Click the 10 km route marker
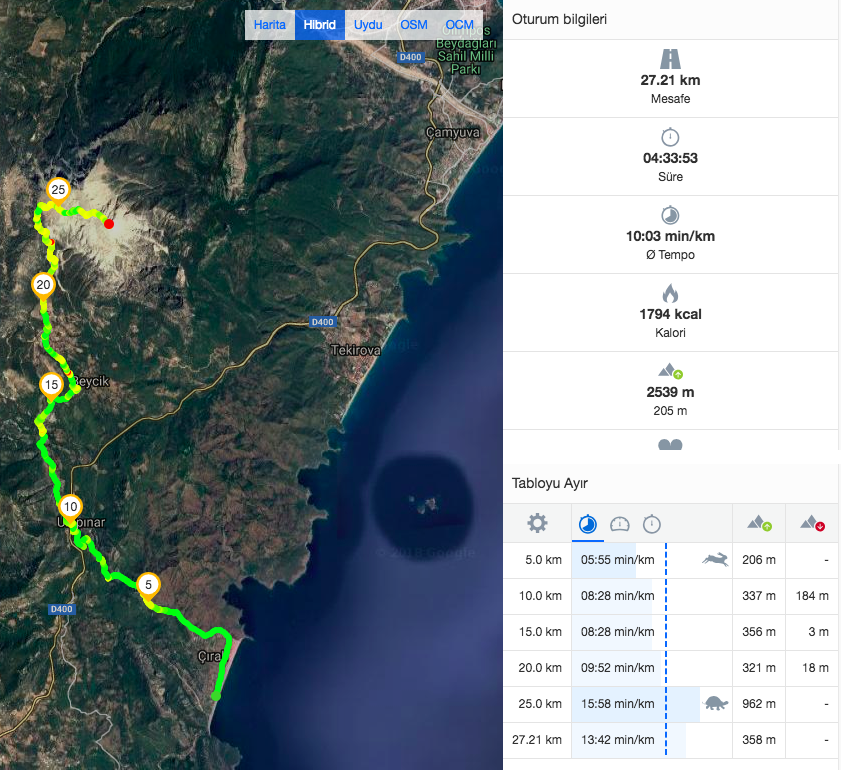The image size is (841, 770). coord(70,508)
